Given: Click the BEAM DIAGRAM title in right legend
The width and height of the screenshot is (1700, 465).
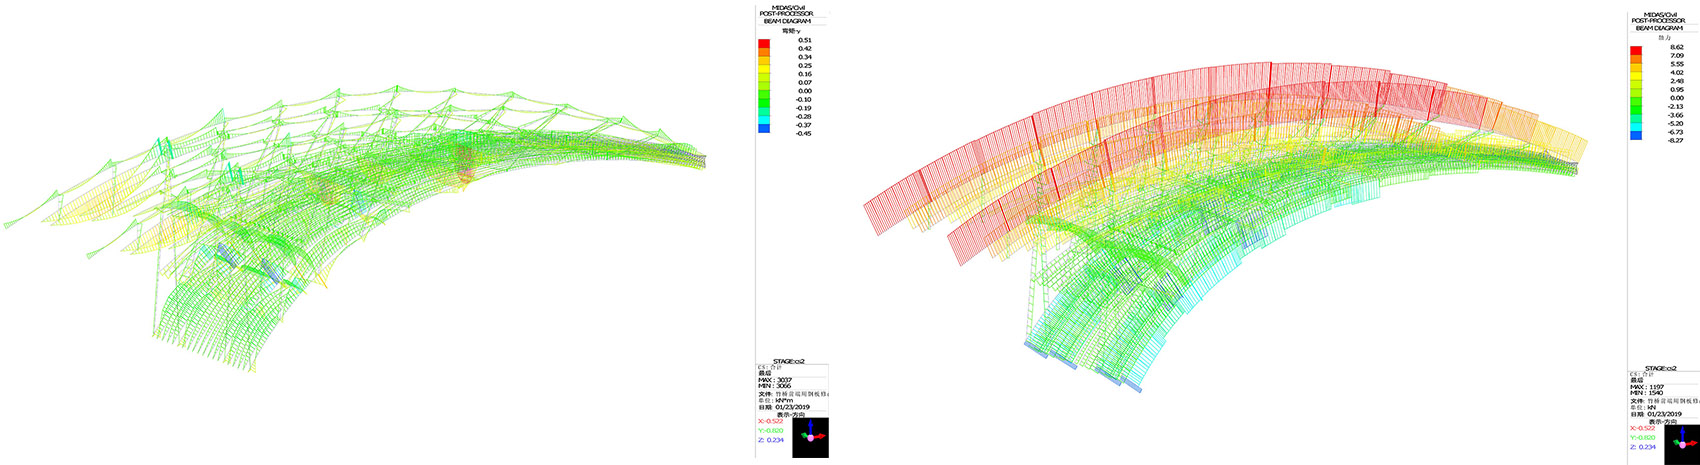Looking at the screenshot, I should point(1659,28).
